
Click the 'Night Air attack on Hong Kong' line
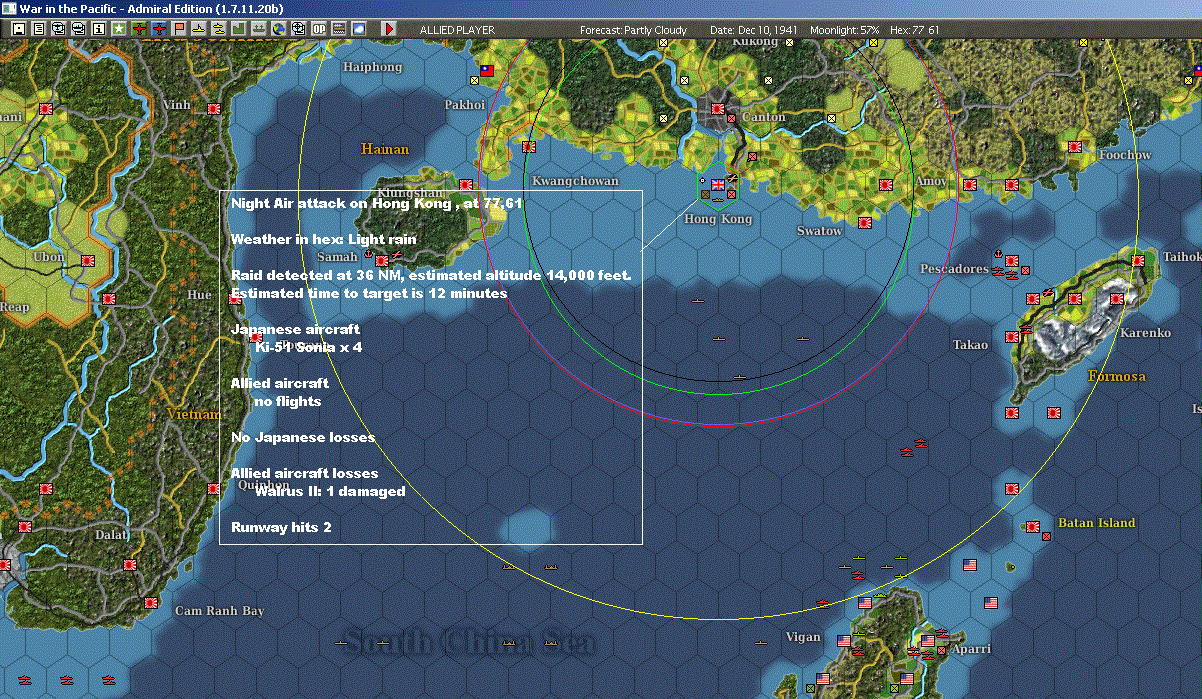(377, 203)
